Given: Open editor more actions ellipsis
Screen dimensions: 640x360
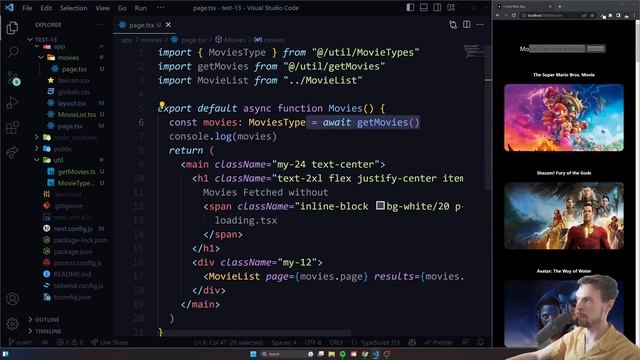Looking at the screenshot, I should (x=480, y=24).
